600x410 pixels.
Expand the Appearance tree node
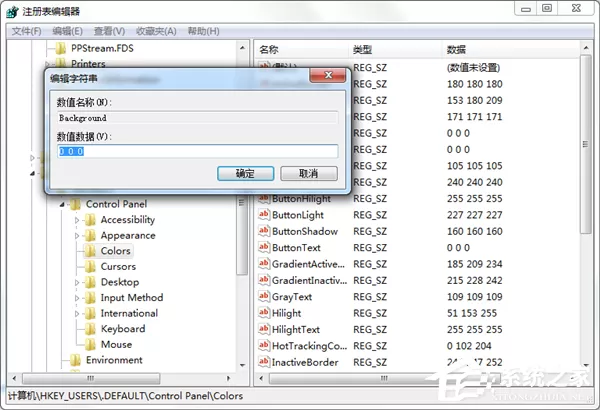[77, 236]
